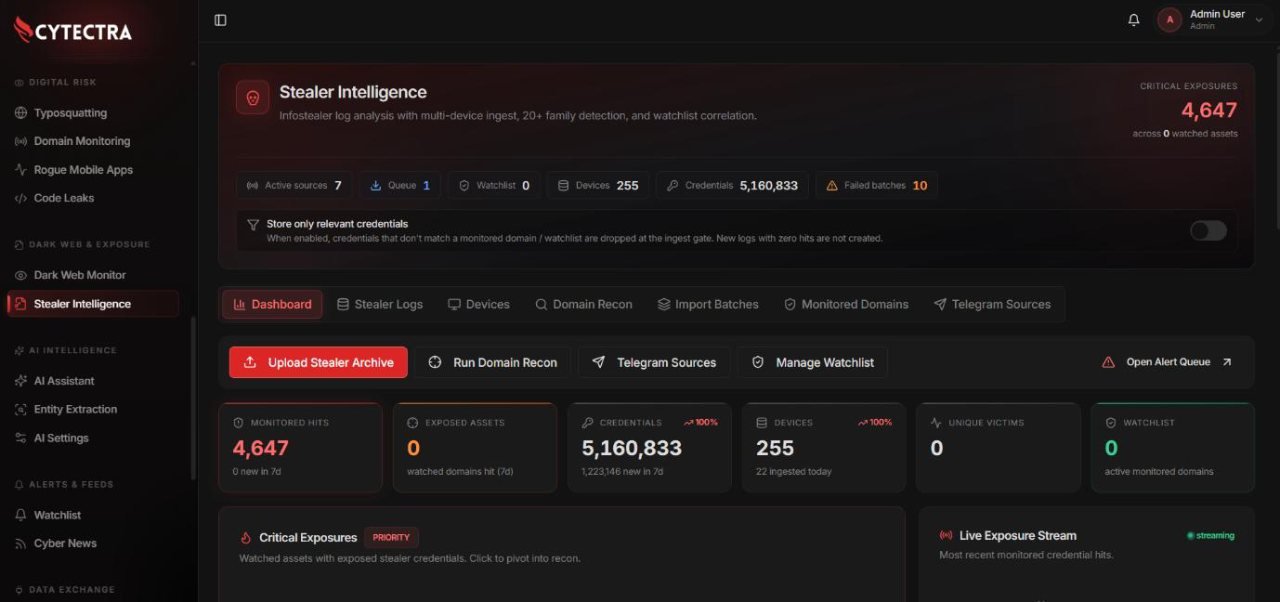Switch to the Dashboard tab
Image resolution: width=1280 pixels, height=602 pixels.
pos(272,304)
